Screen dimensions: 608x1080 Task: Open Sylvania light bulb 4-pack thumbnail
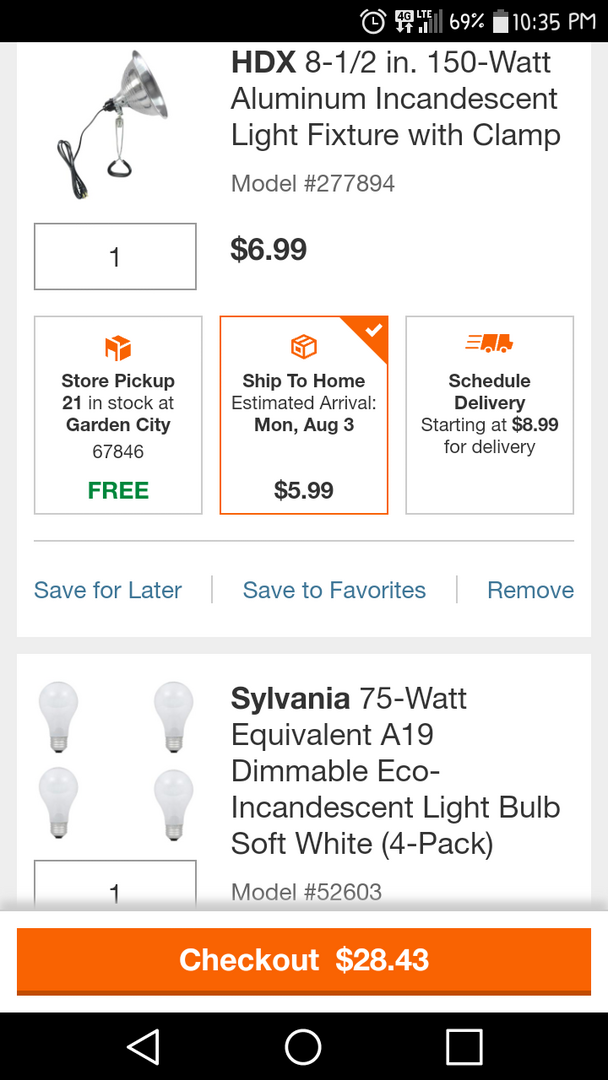click(115, 760)
